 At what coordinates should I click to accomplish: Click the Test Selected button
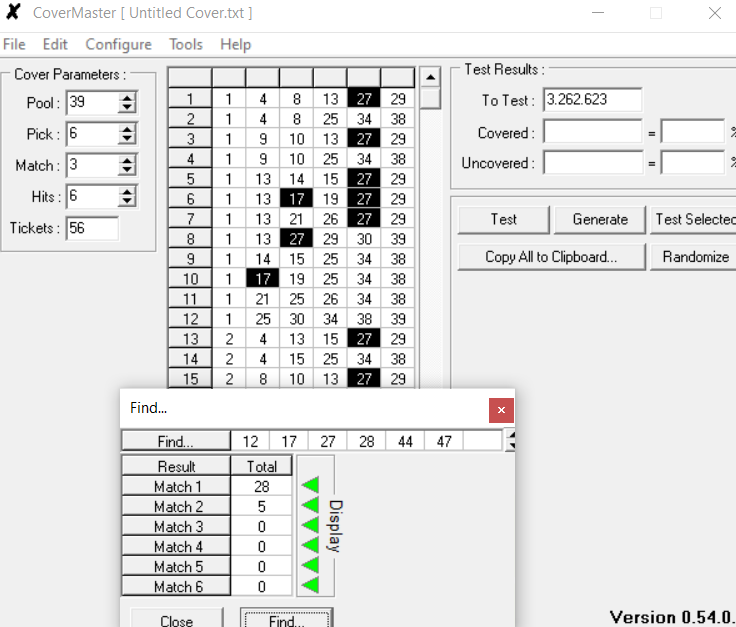(693, 220)
